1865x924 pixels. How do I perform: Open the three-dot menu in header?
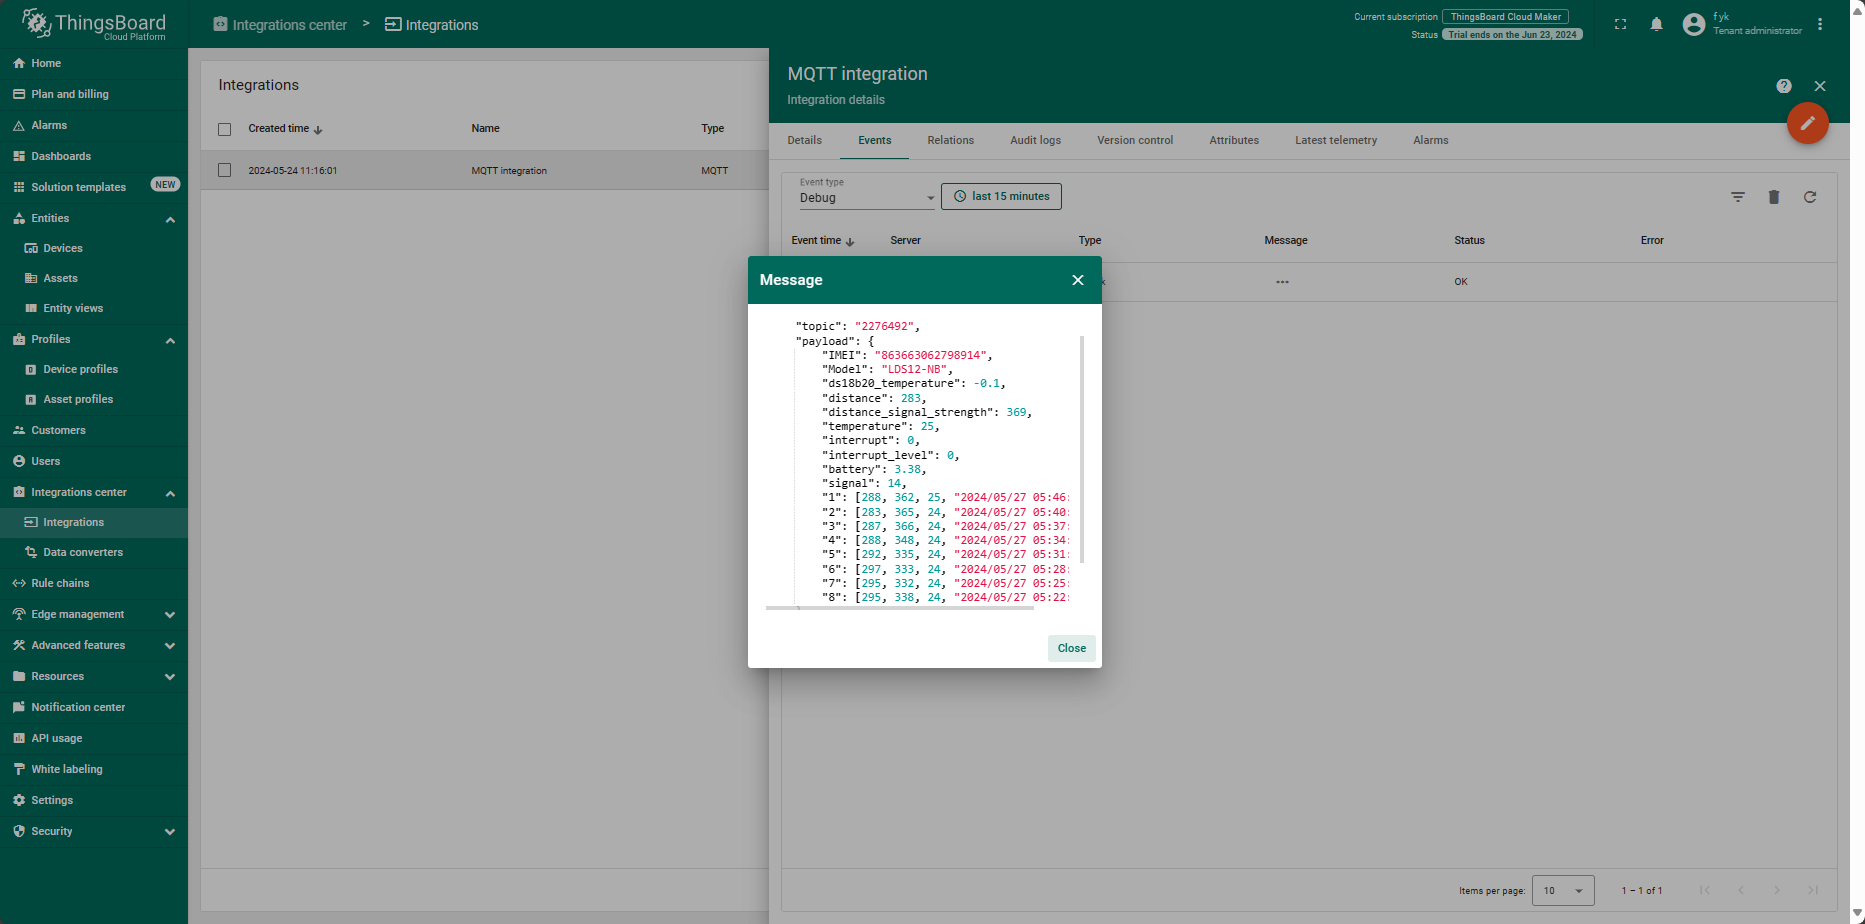pos(1820,24)
